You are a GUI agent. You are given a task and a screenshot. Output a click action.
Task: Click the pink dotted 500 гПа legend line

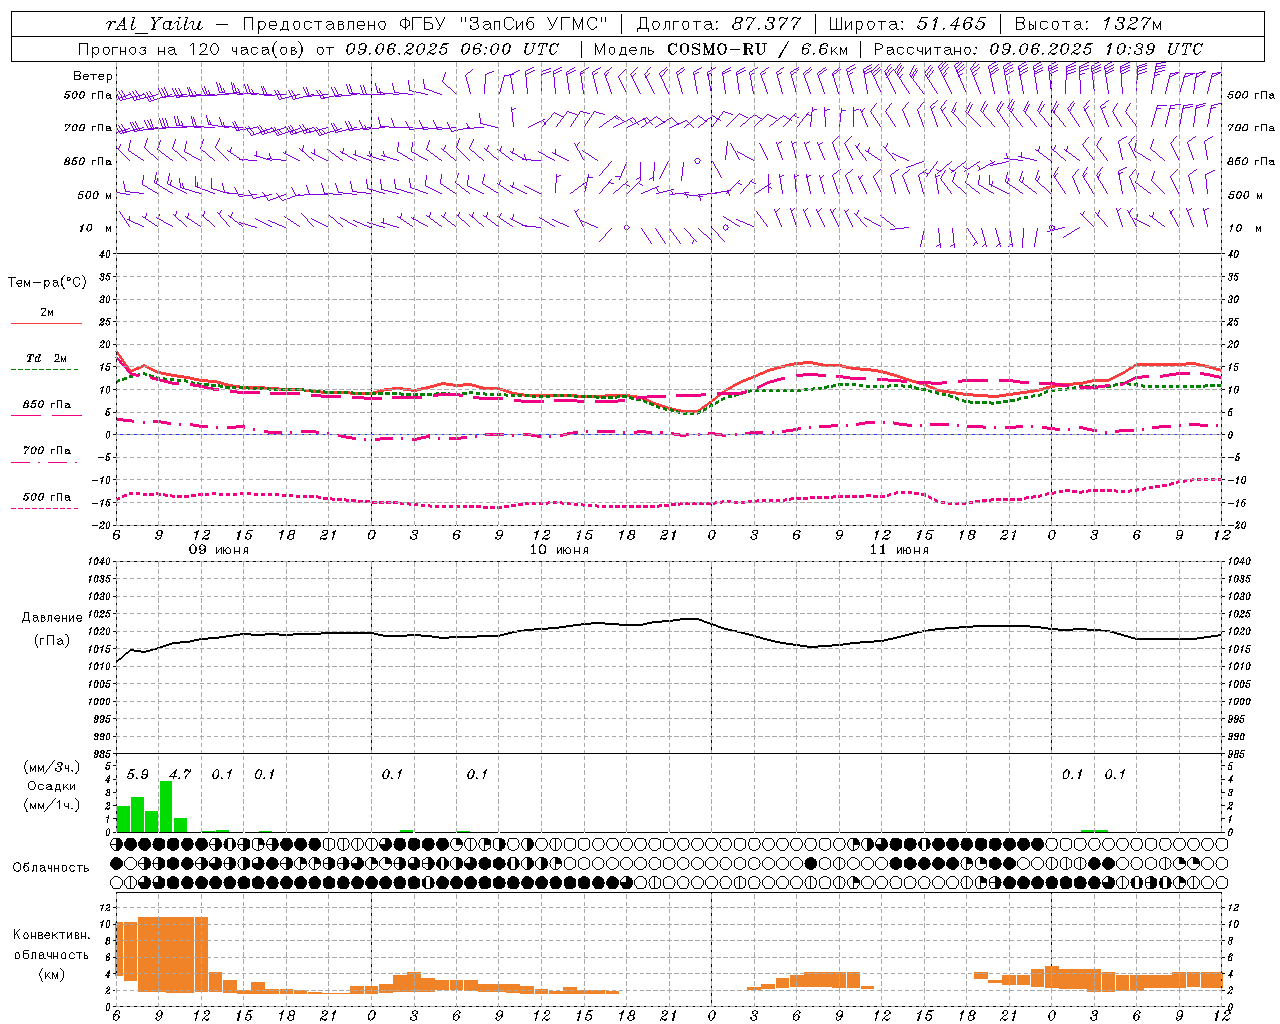tap(46, 509)
